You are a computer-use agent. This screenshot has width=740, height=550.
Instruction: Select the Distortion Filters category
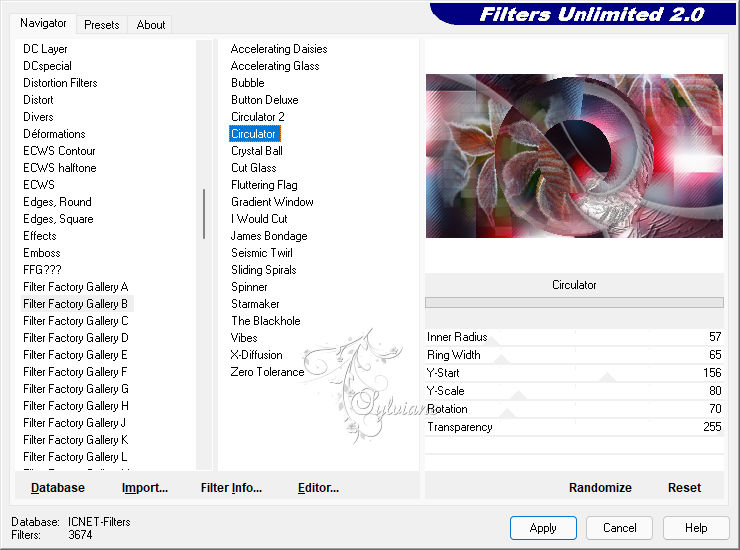[60, 83]
